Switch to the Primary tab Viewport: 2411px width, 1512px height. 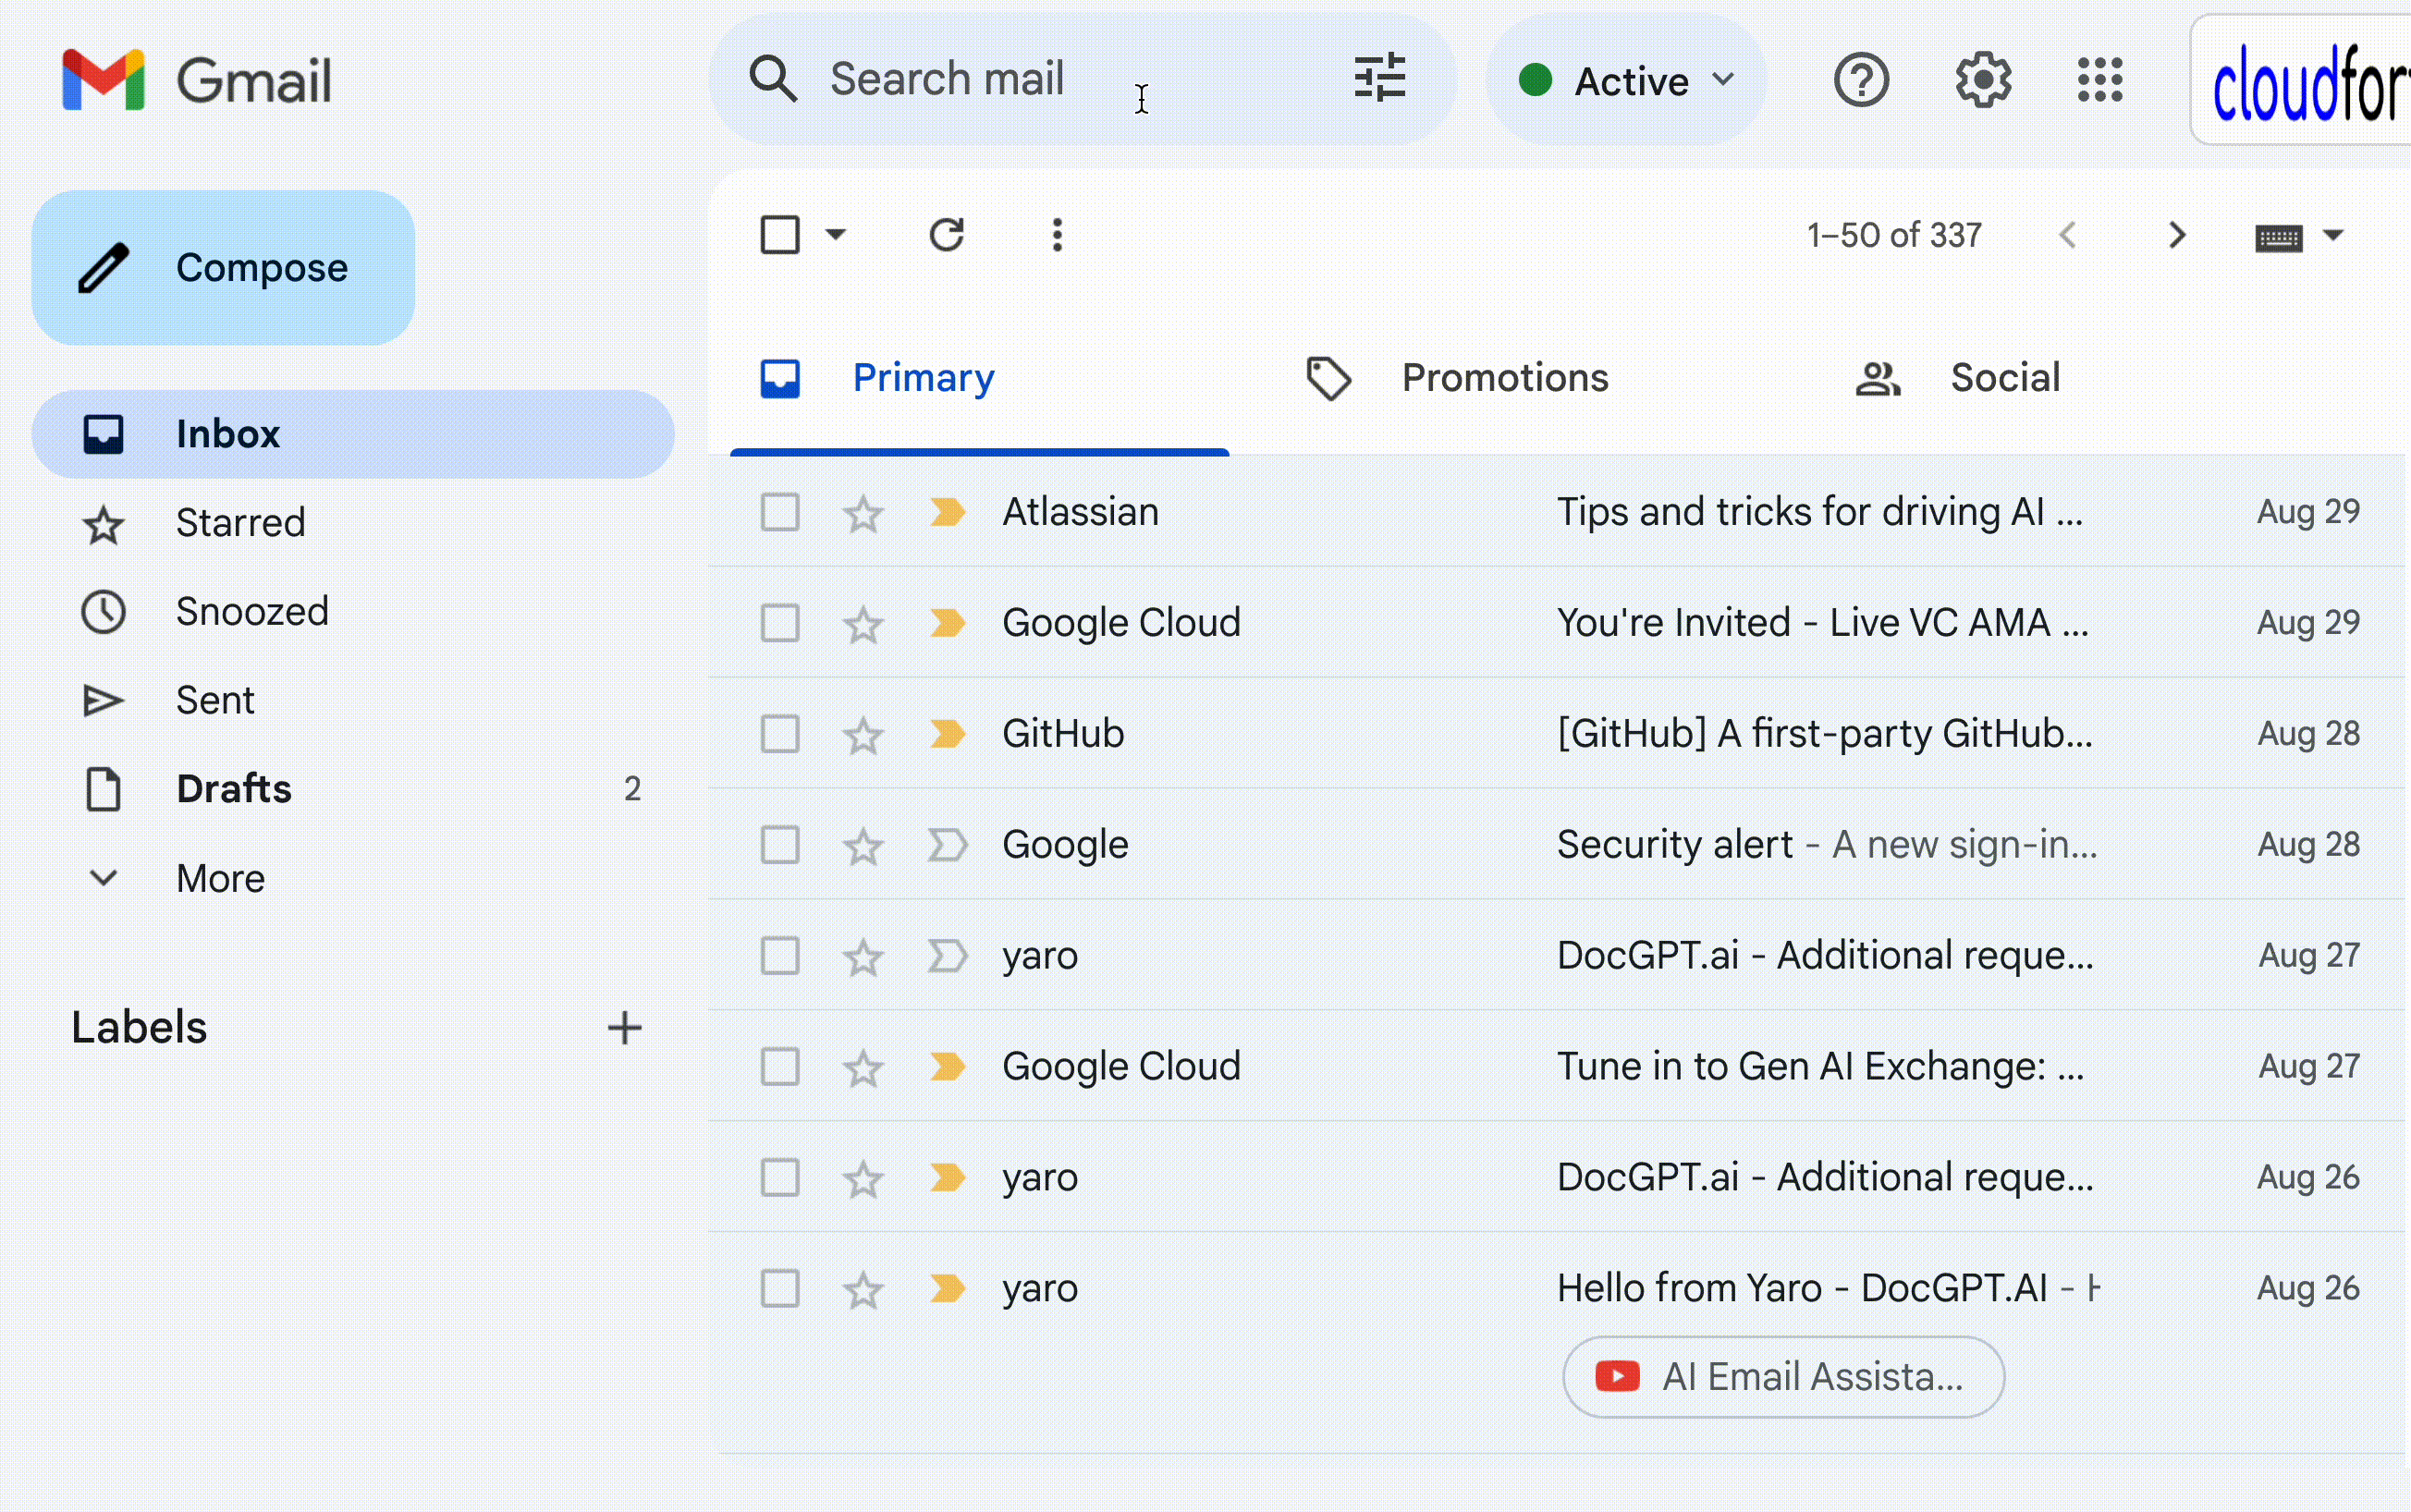[x=979, y=378]
